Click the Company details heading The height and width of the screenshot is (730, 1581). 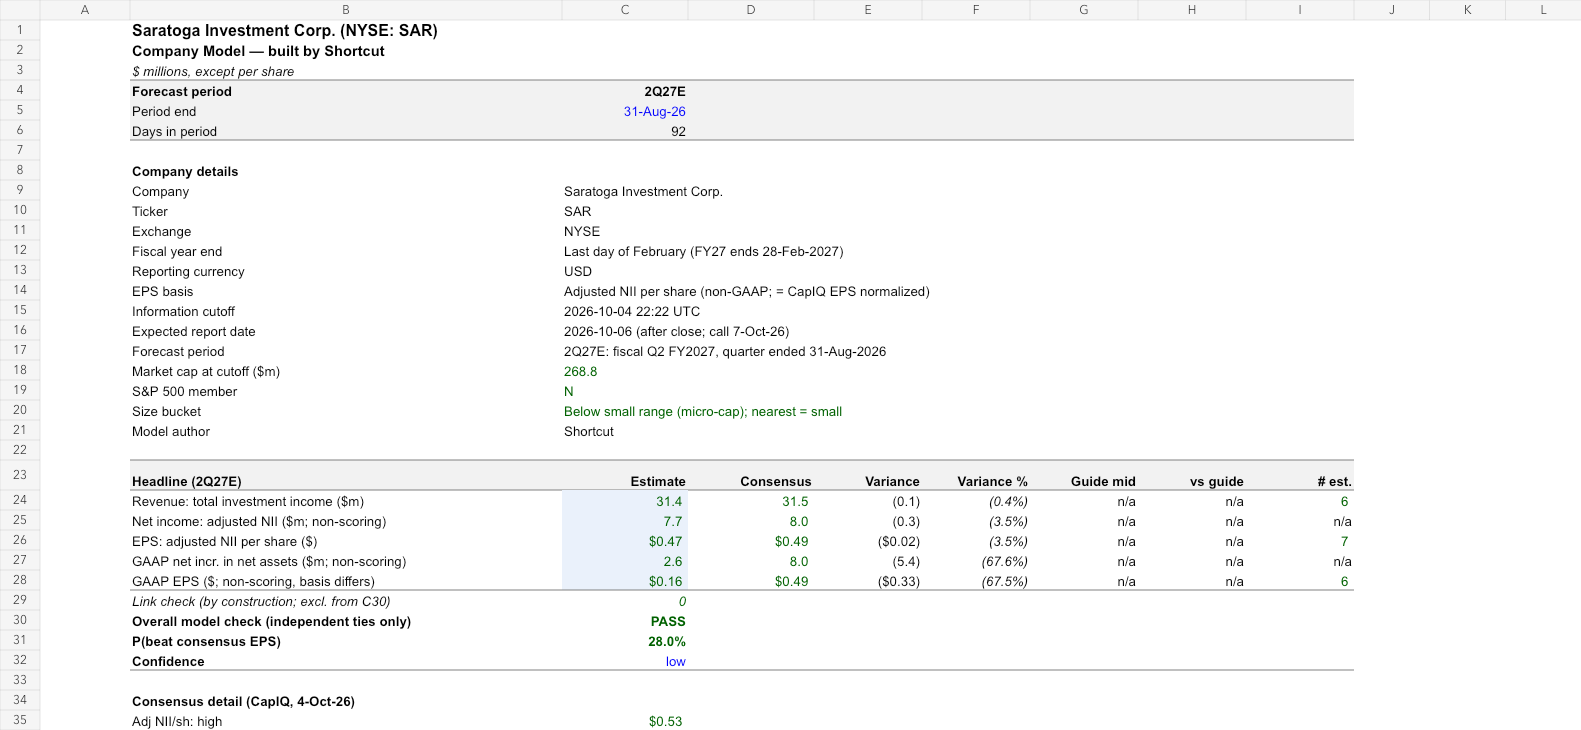[185, 172]
